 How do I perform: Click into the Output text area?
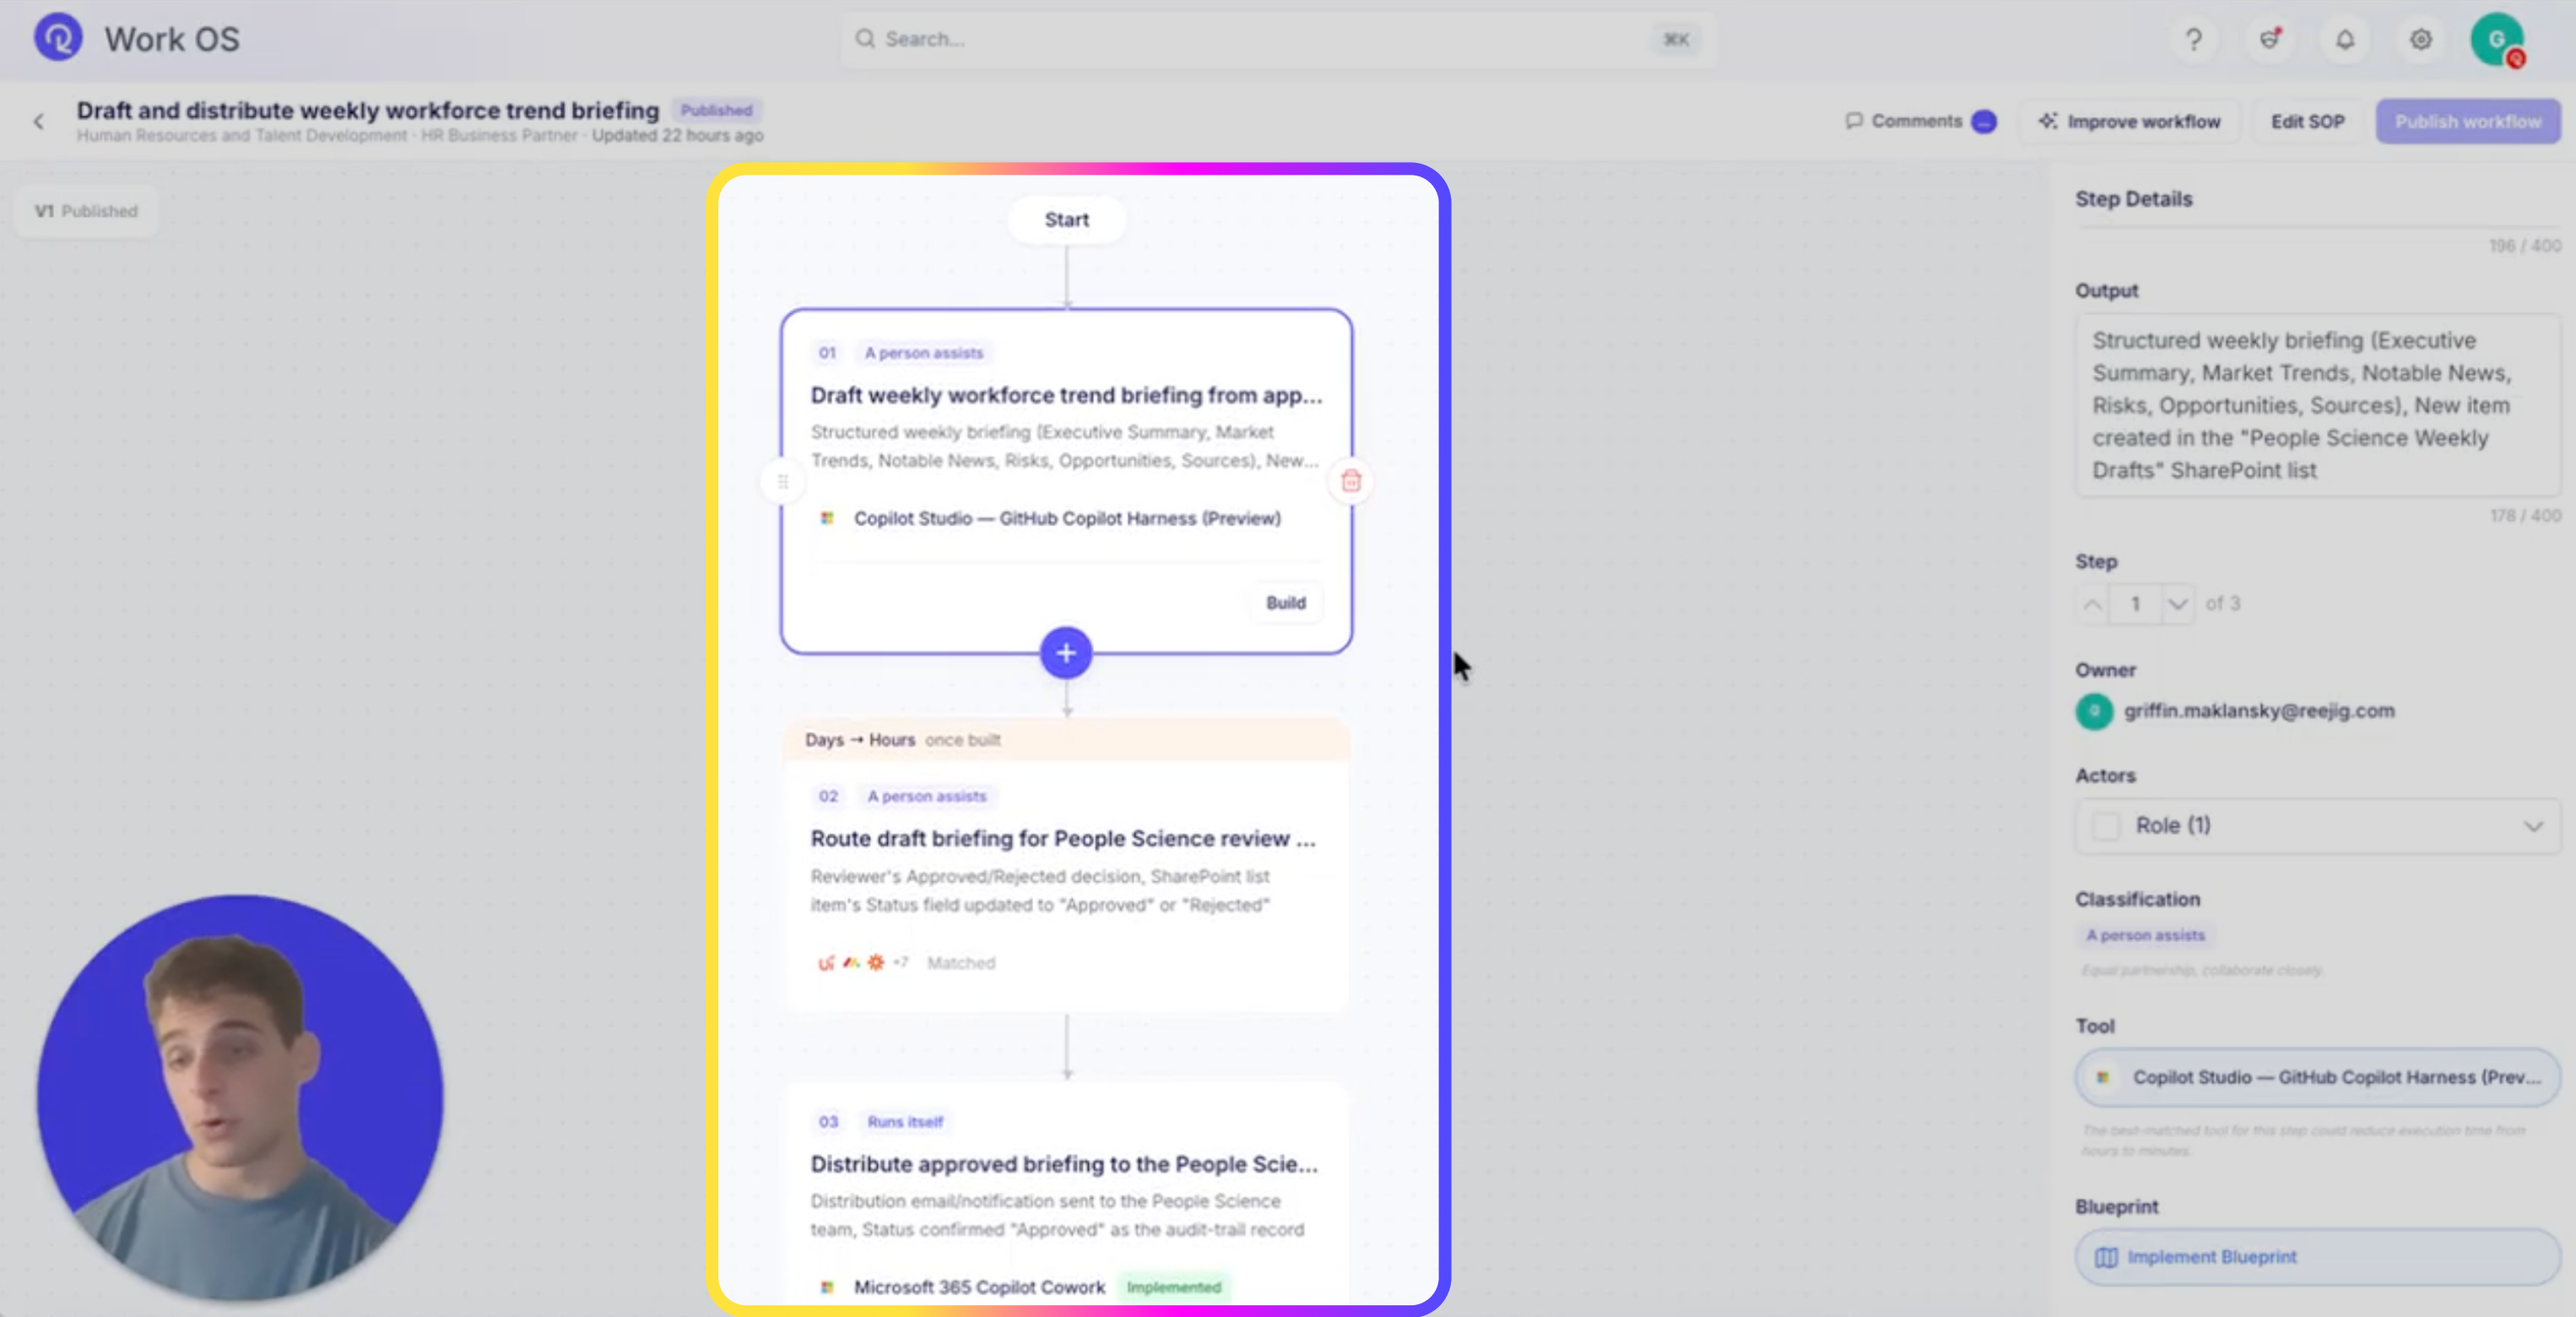(x=2317, y=405)
